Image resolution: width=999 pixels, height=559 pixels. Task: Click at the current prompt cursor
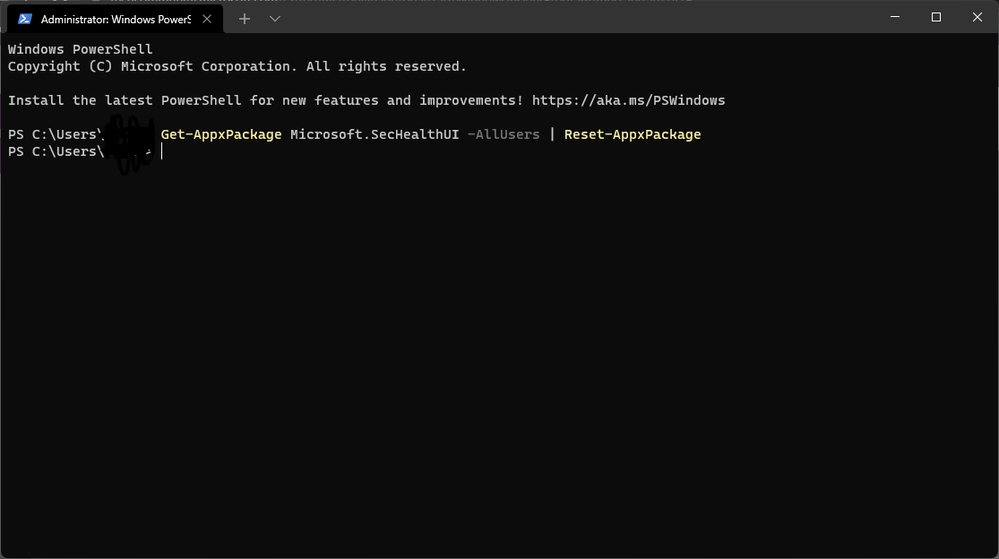162,151
